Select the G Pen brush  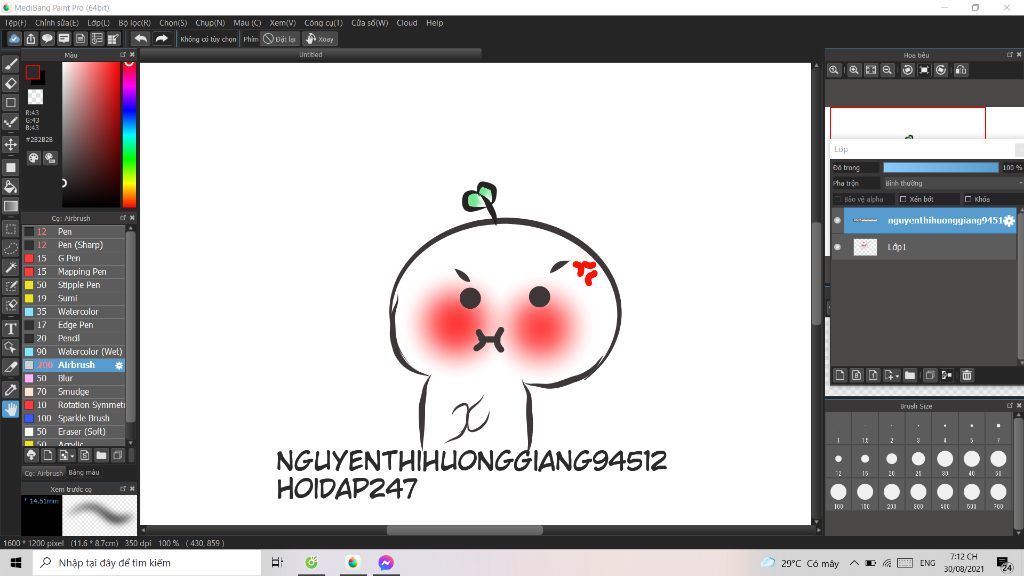tap(74, 258)
